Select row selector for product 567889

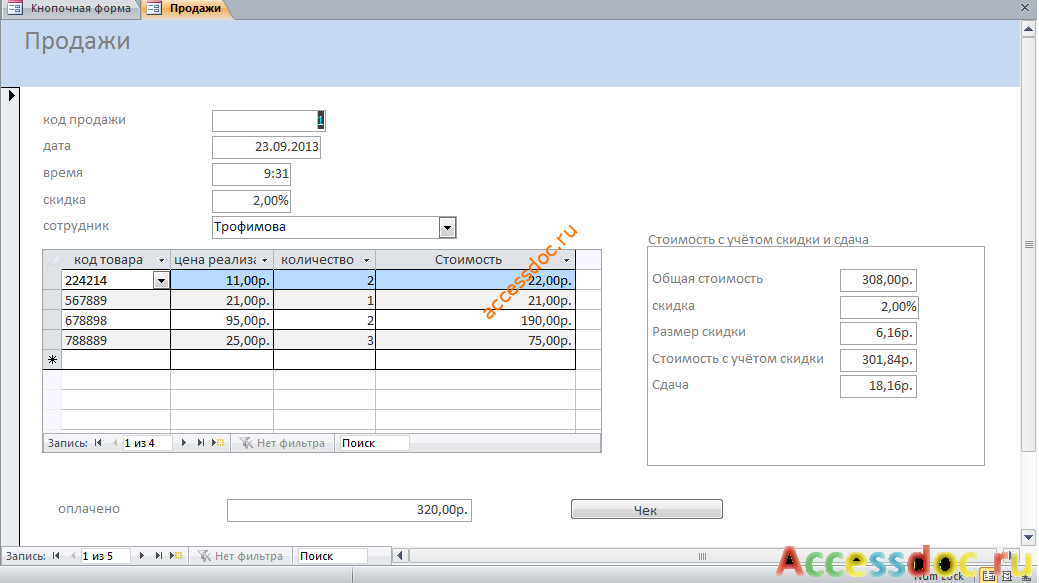52,300
